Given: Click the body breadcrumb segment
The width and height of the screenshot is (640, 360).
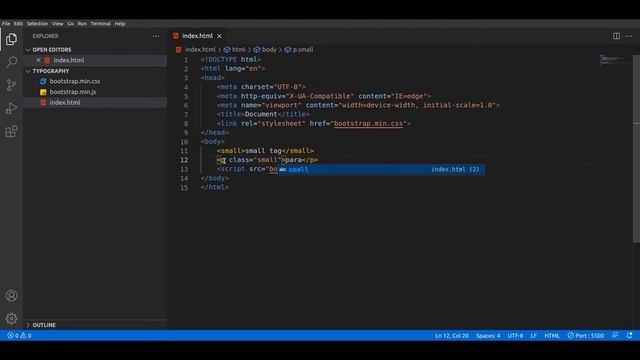Looking at the screenshot, I should pos(269,49).
